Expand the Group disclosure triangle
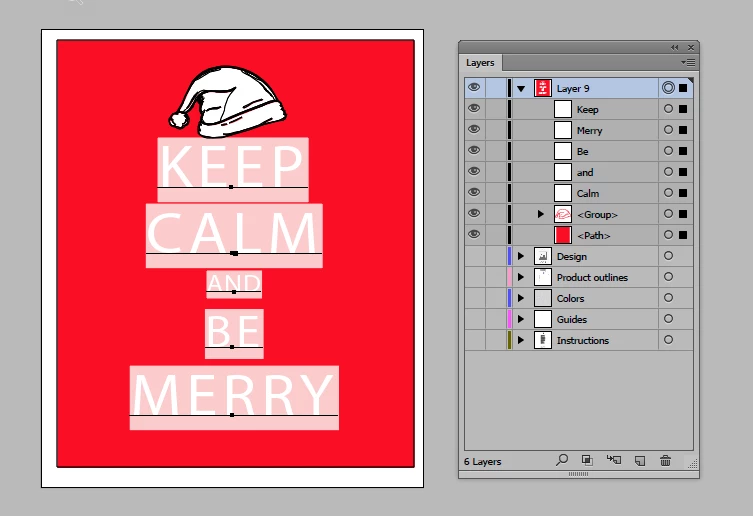 tap(541, 214)
